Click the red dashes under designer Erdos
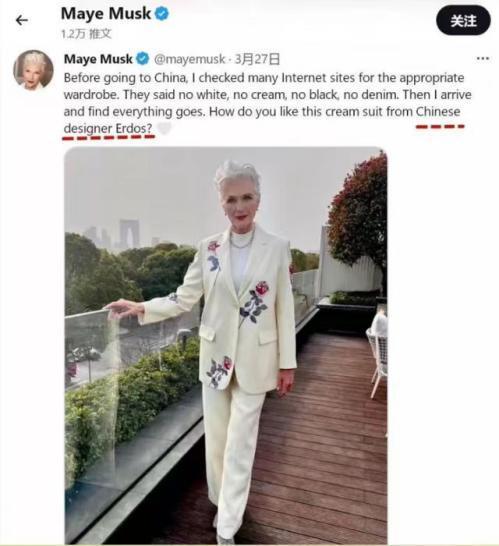499x546 pixels. [x=108, y=138]
